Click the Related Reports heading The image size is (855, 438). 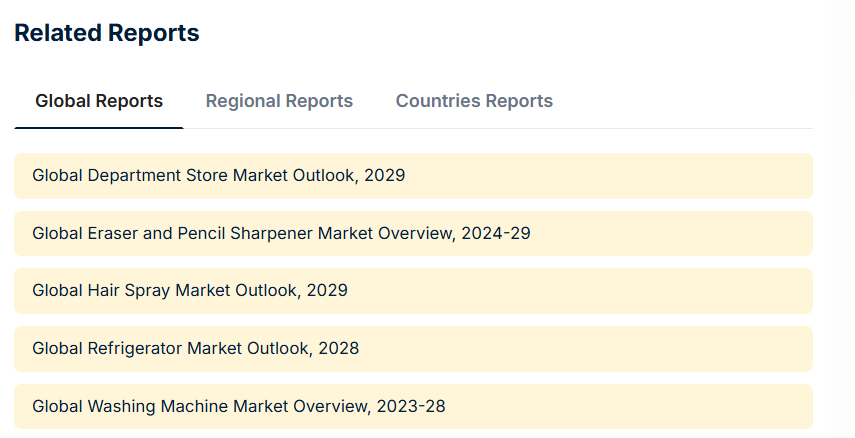click(x=107, y=33)
